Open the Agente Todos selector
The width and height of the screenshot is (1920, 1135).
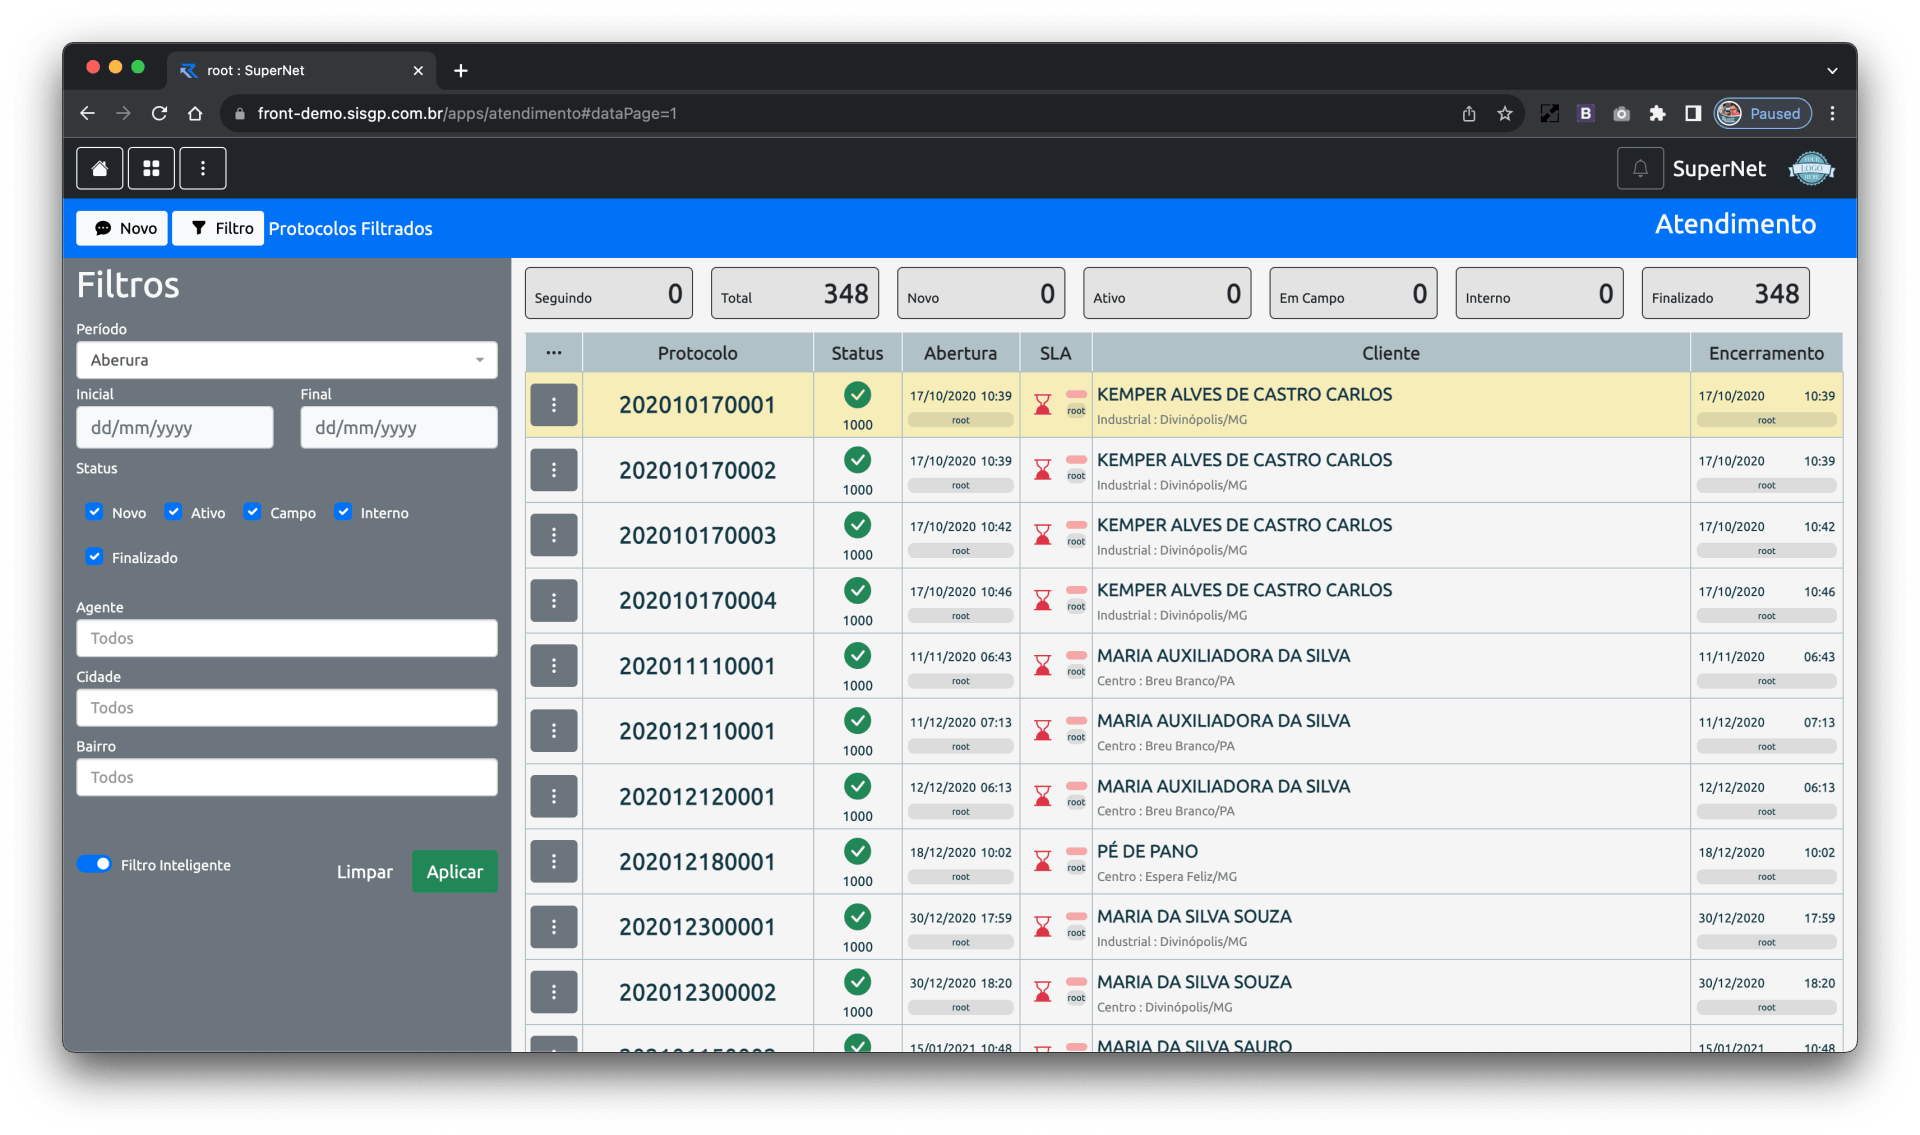click(x=286, y=638)
